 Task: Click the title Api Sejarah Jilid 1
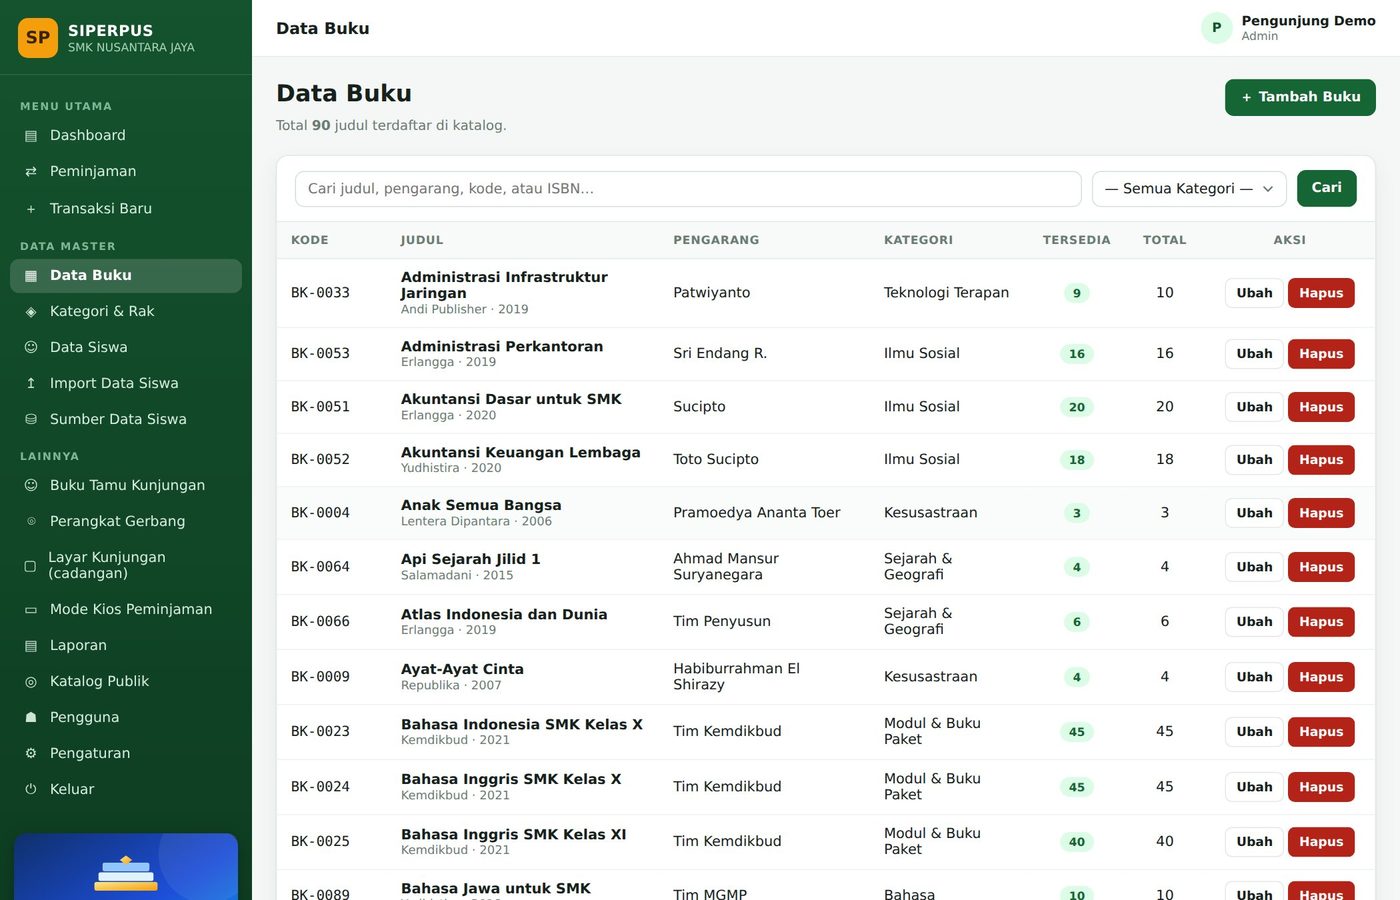pos(471,559)
